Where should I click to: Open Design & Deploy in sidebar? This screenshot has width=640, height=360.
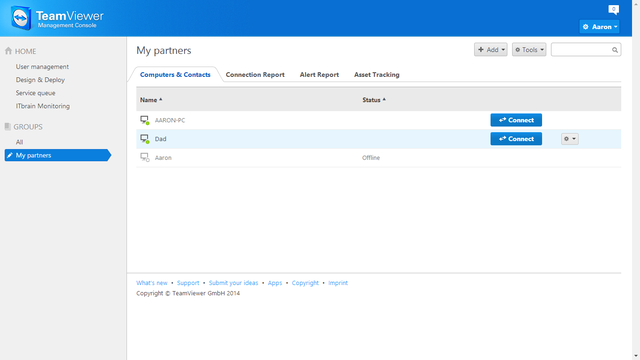pyautogui.click(x=40, y=80)
